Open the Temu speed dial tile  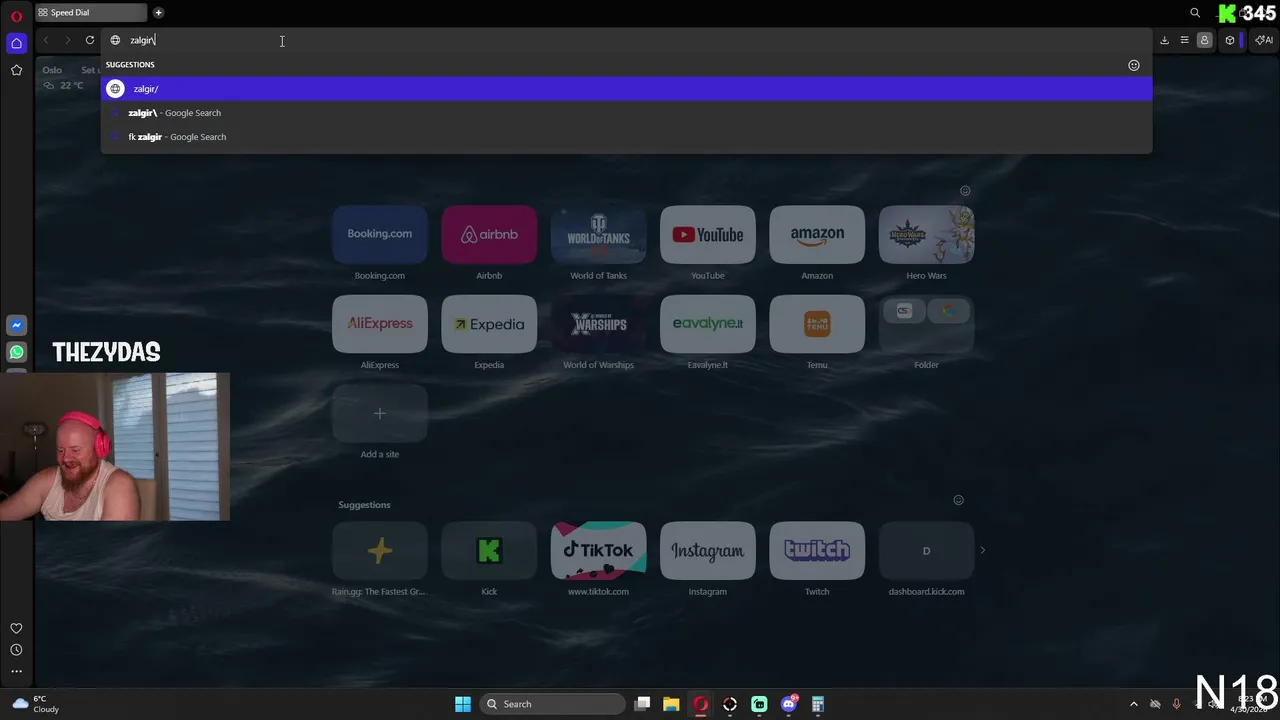pyautogui.click(x=817, y=324)
